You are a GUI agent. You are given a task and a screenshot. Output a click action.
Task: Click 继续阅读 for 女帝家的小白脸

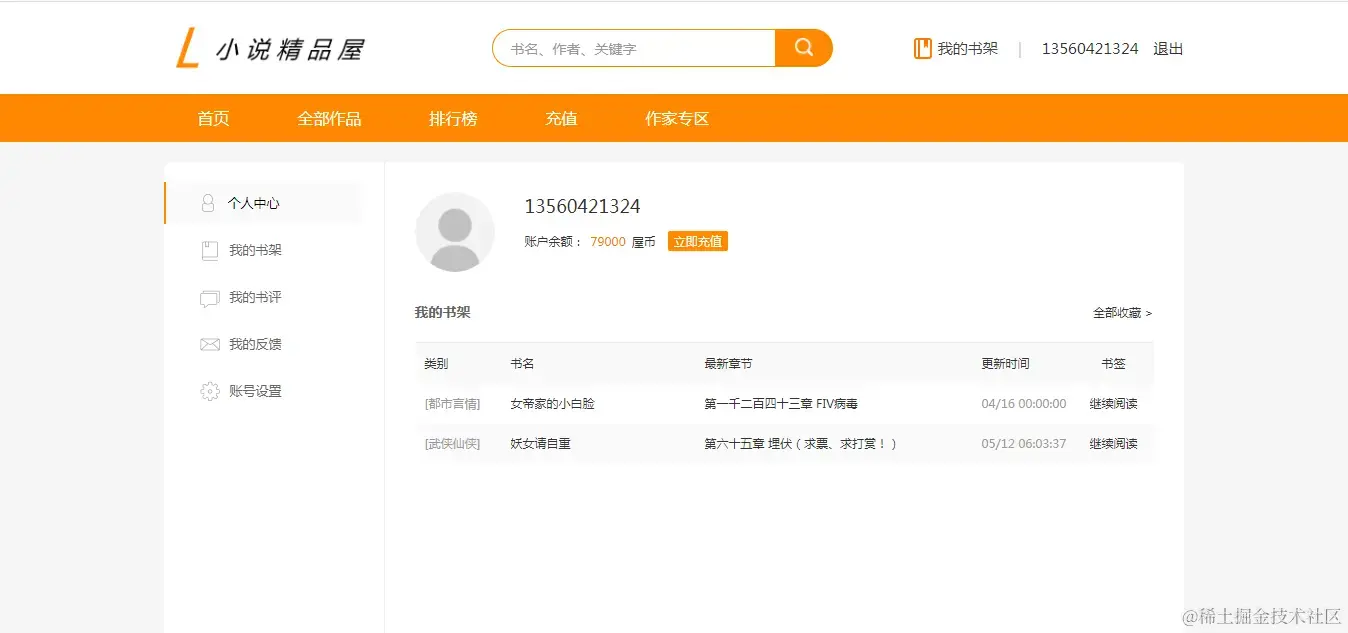(x=1113, y=404)
